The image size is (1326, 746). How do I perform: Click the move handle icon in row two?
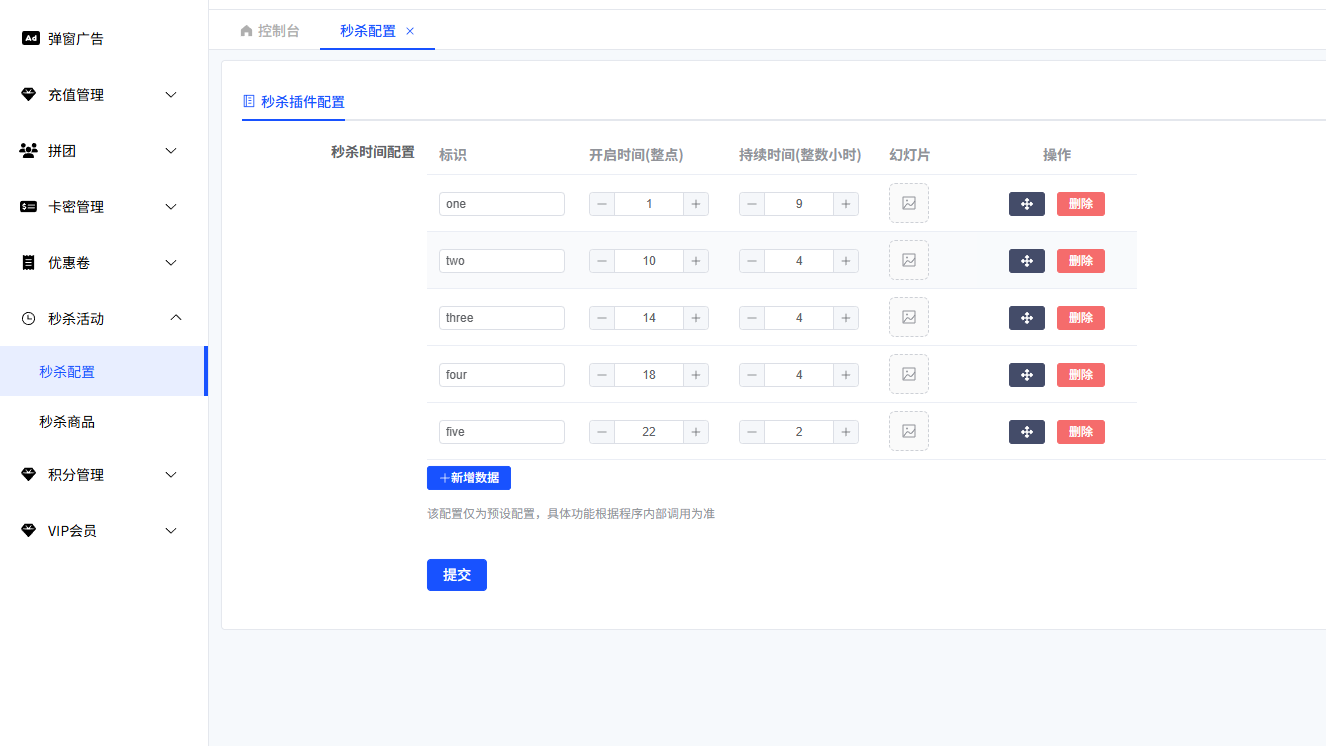pos(1026,260)
